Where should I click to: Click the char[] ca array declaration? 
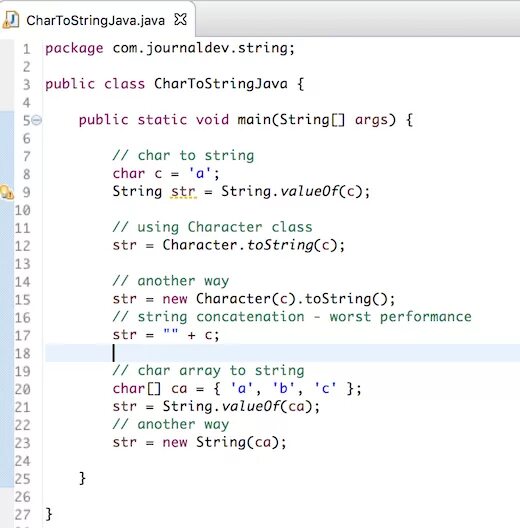tap(237, 389)
